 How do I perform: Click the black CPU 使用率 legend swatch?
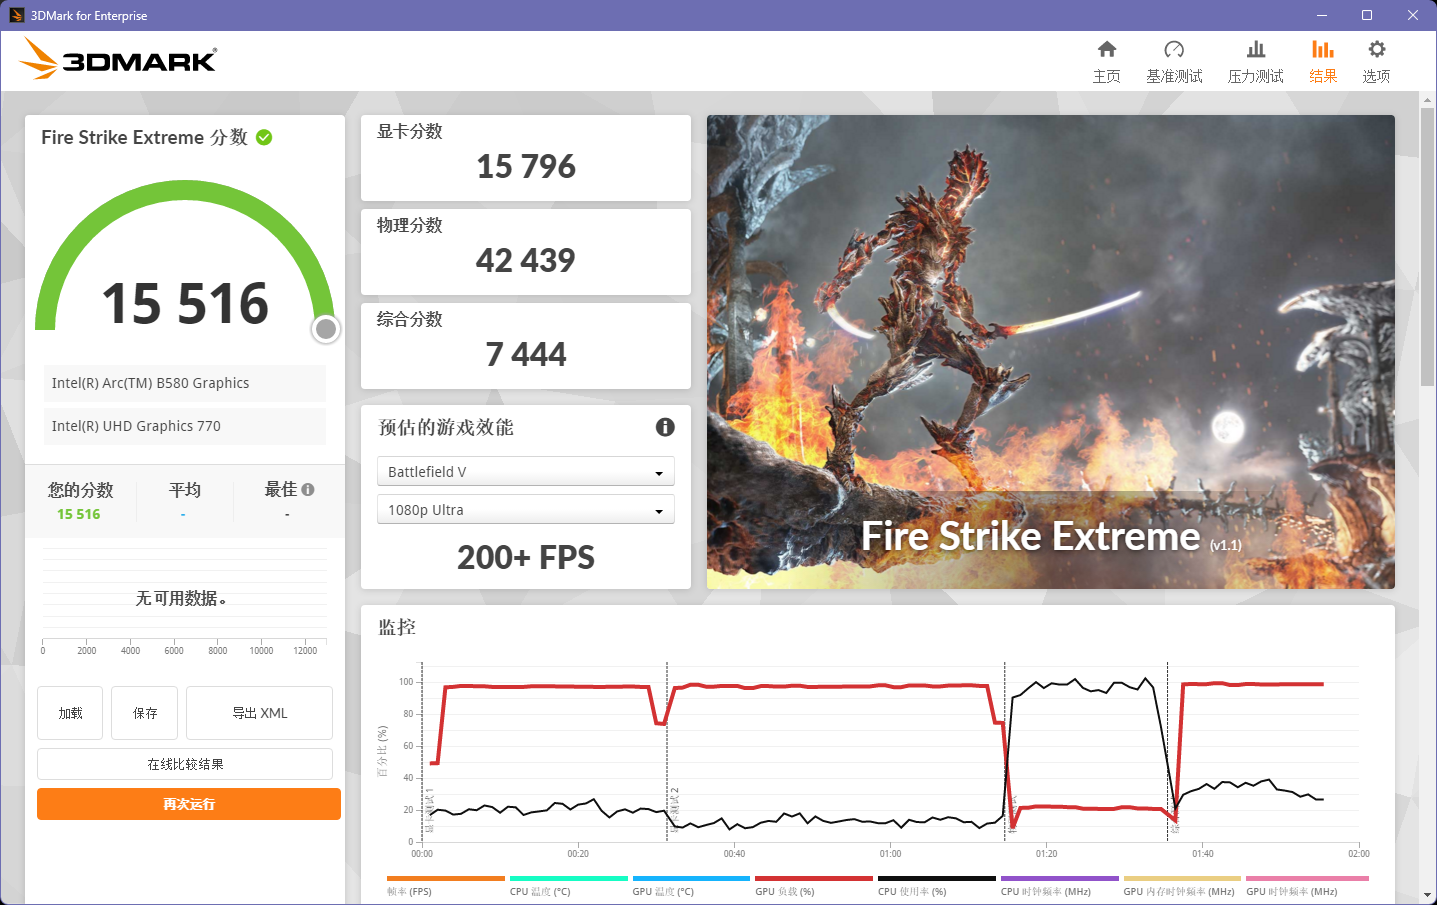[x=937, y=878]
